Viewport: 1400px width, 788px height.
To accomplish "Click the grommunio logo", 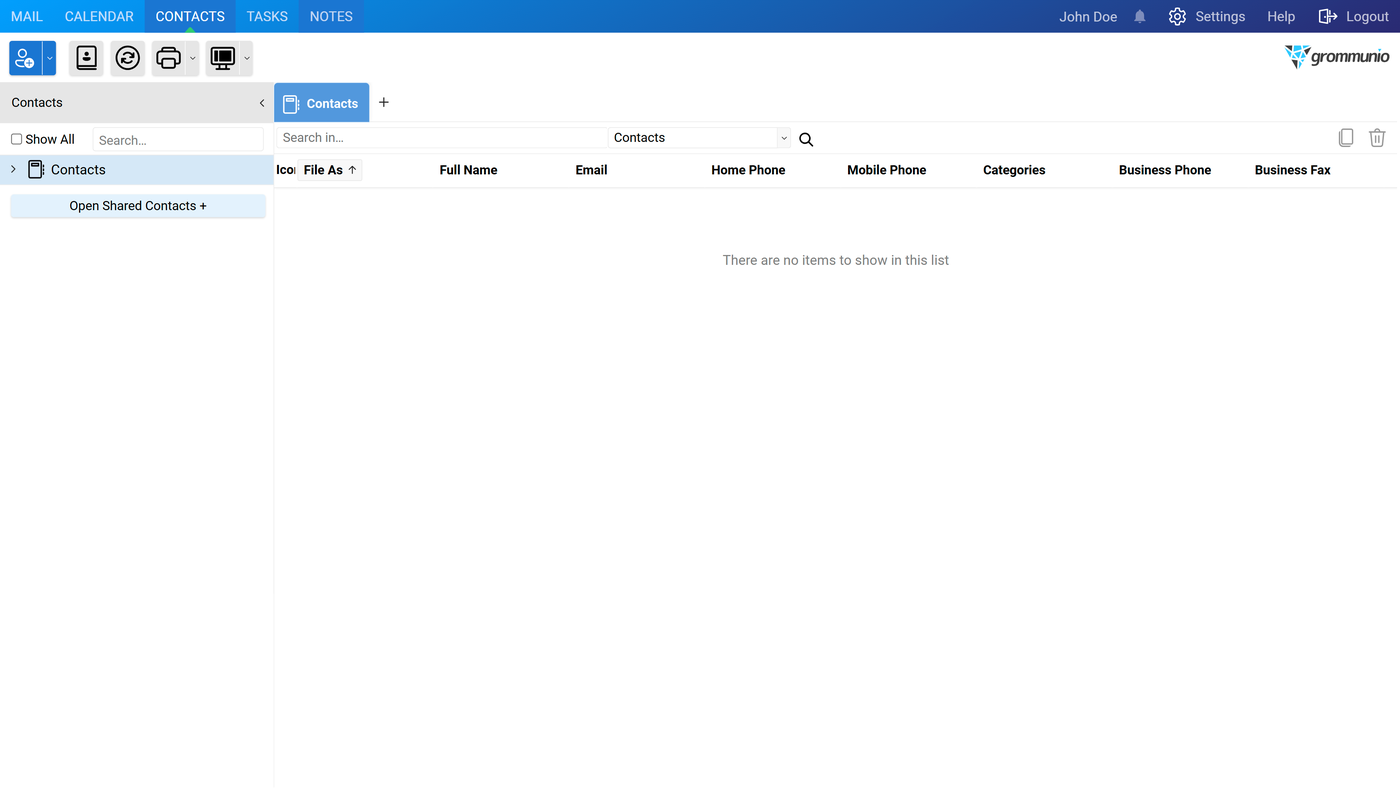I will pos(1337,57).
